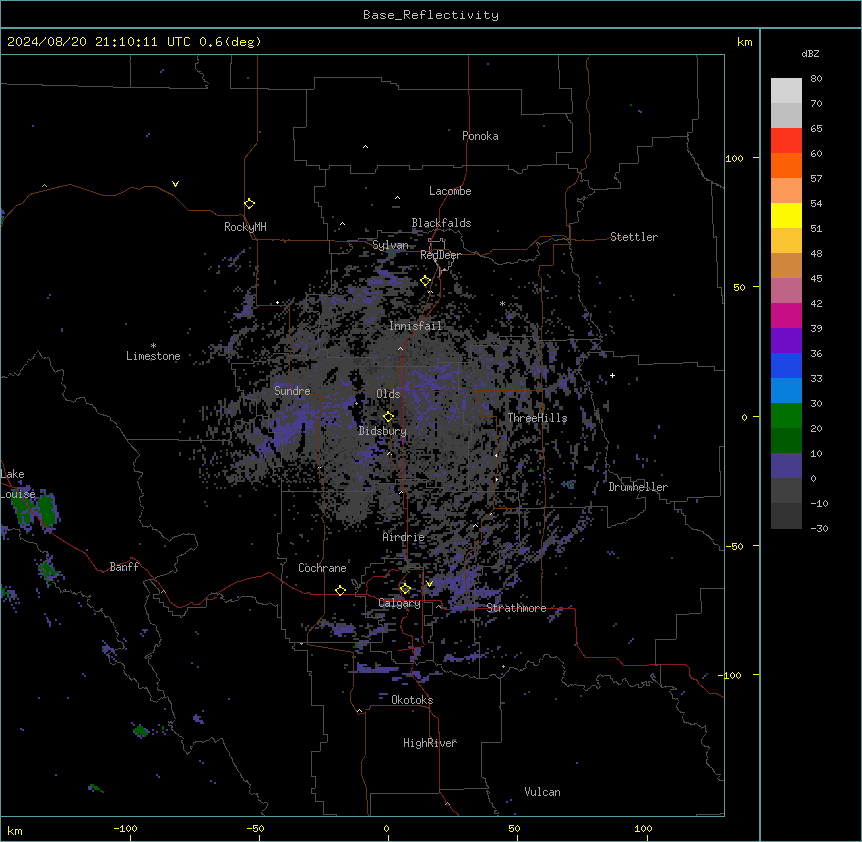
Task: Click the Base_Reflectivity title text
Action: click(431, 15)
